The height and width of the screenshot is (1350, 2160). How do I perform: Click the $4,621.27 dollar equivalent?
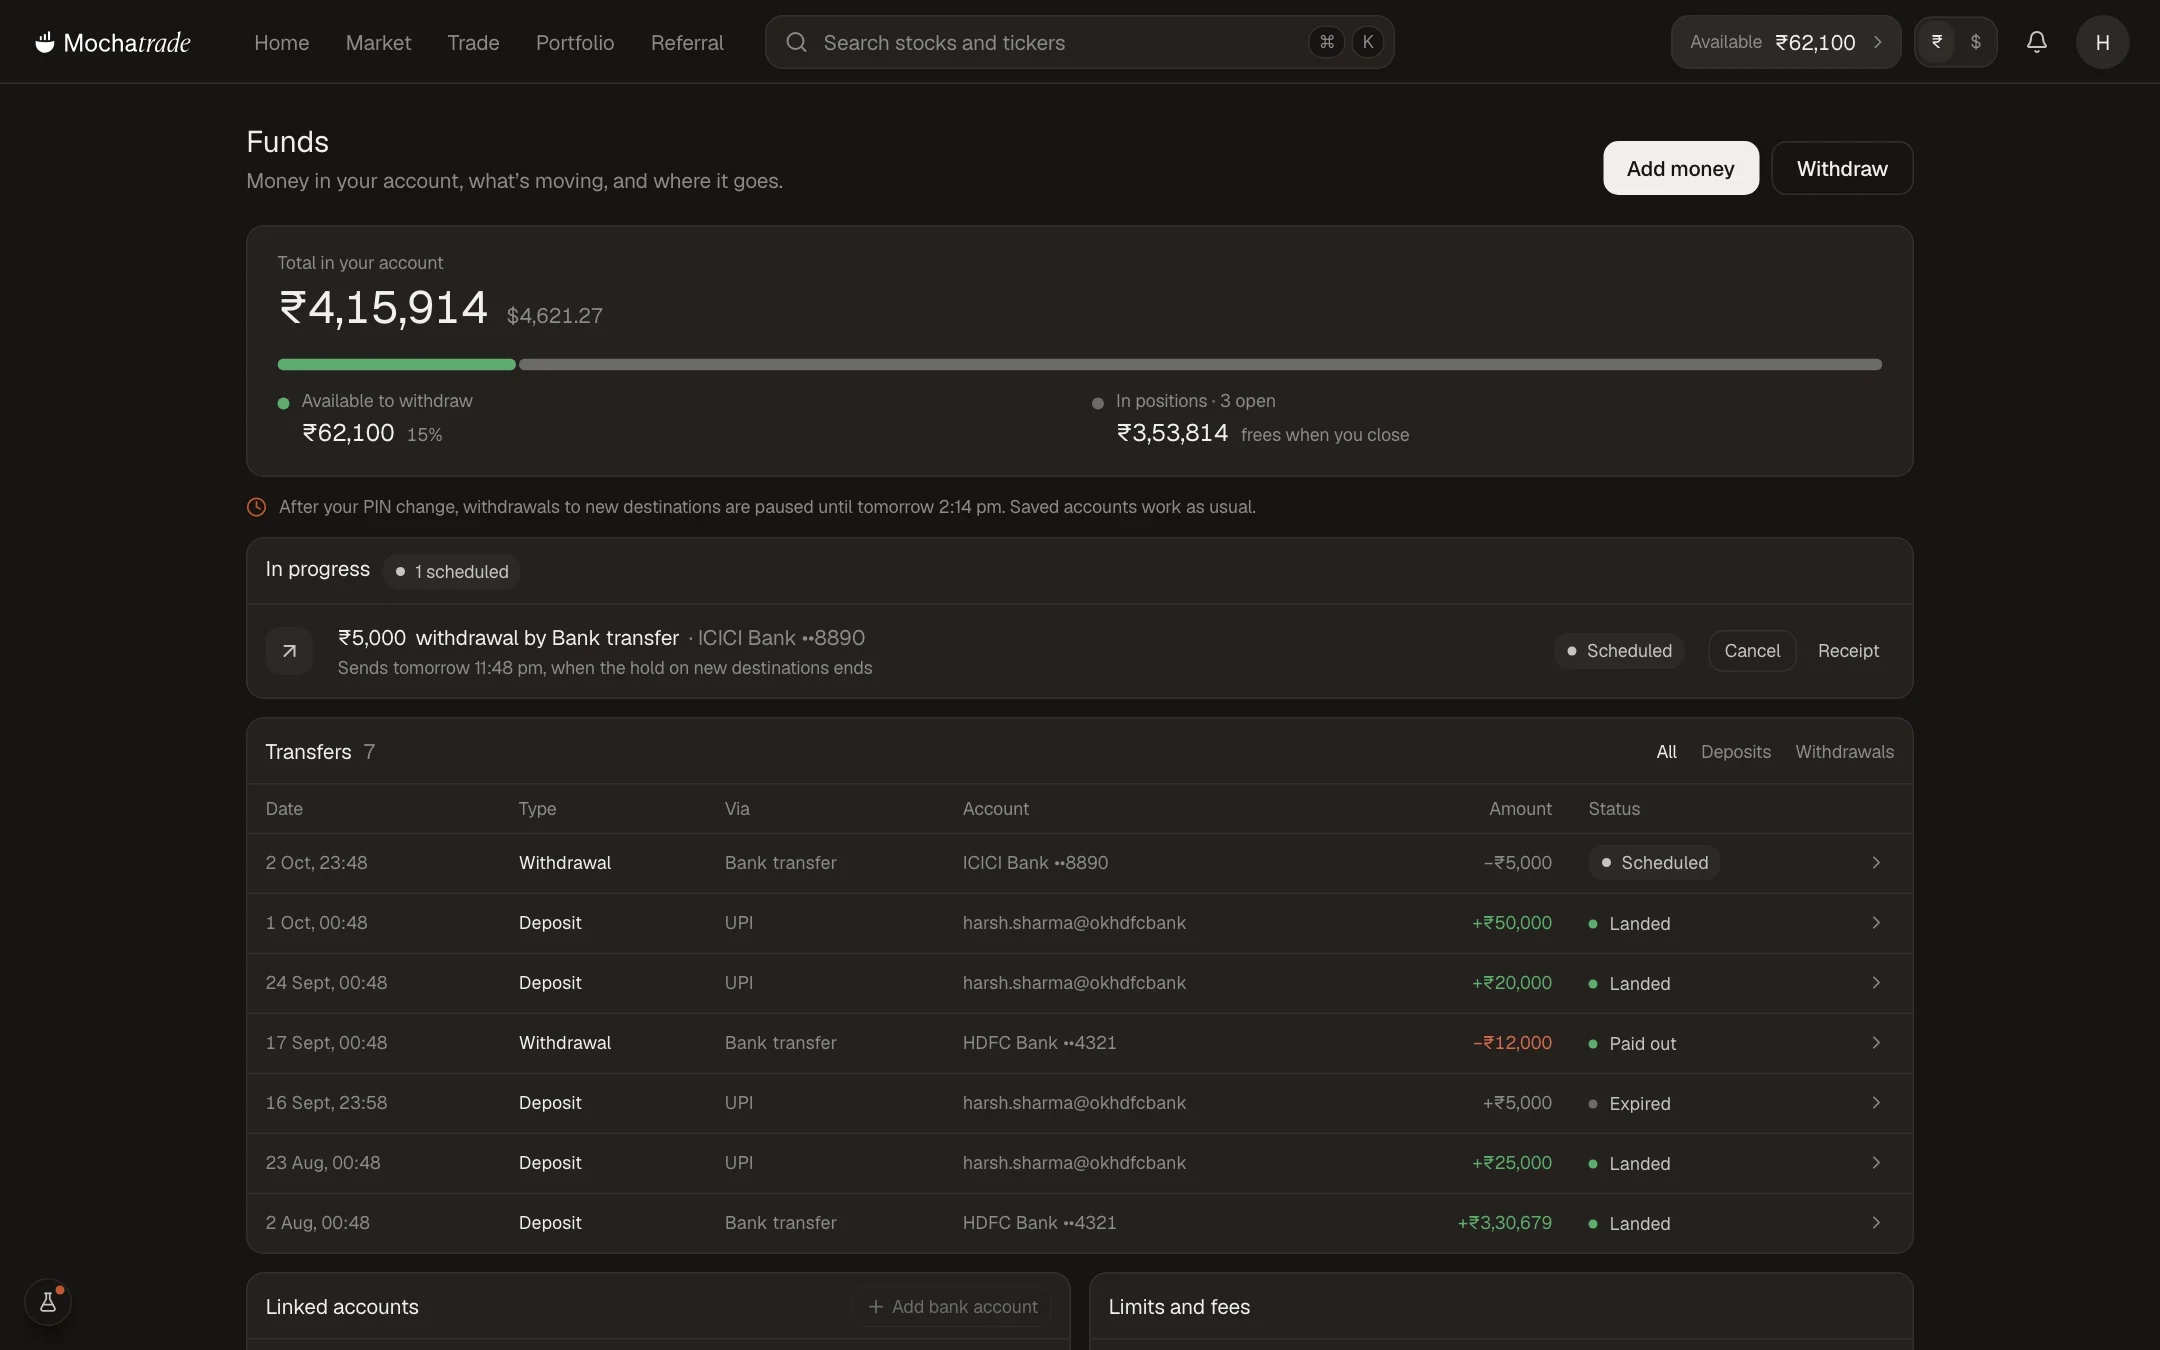coord(554,316)
